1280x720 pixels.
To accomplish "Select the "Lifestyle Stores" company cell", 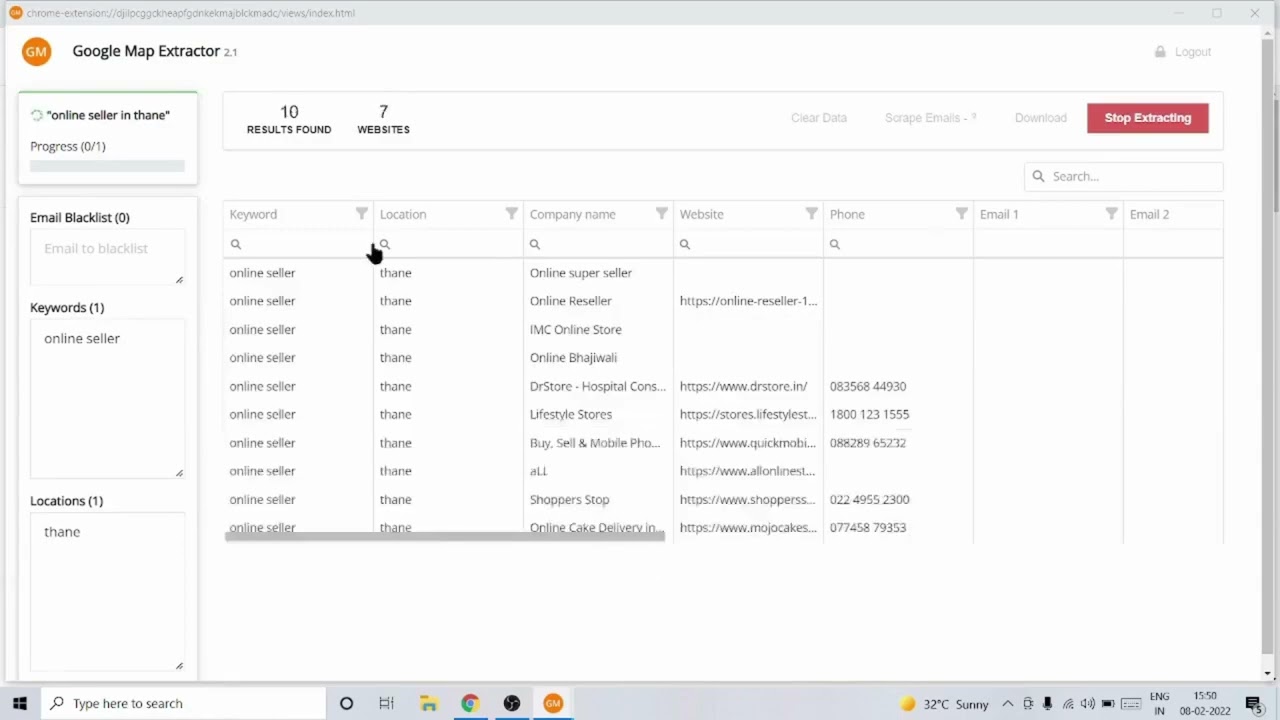I will (x=598, y=414).
